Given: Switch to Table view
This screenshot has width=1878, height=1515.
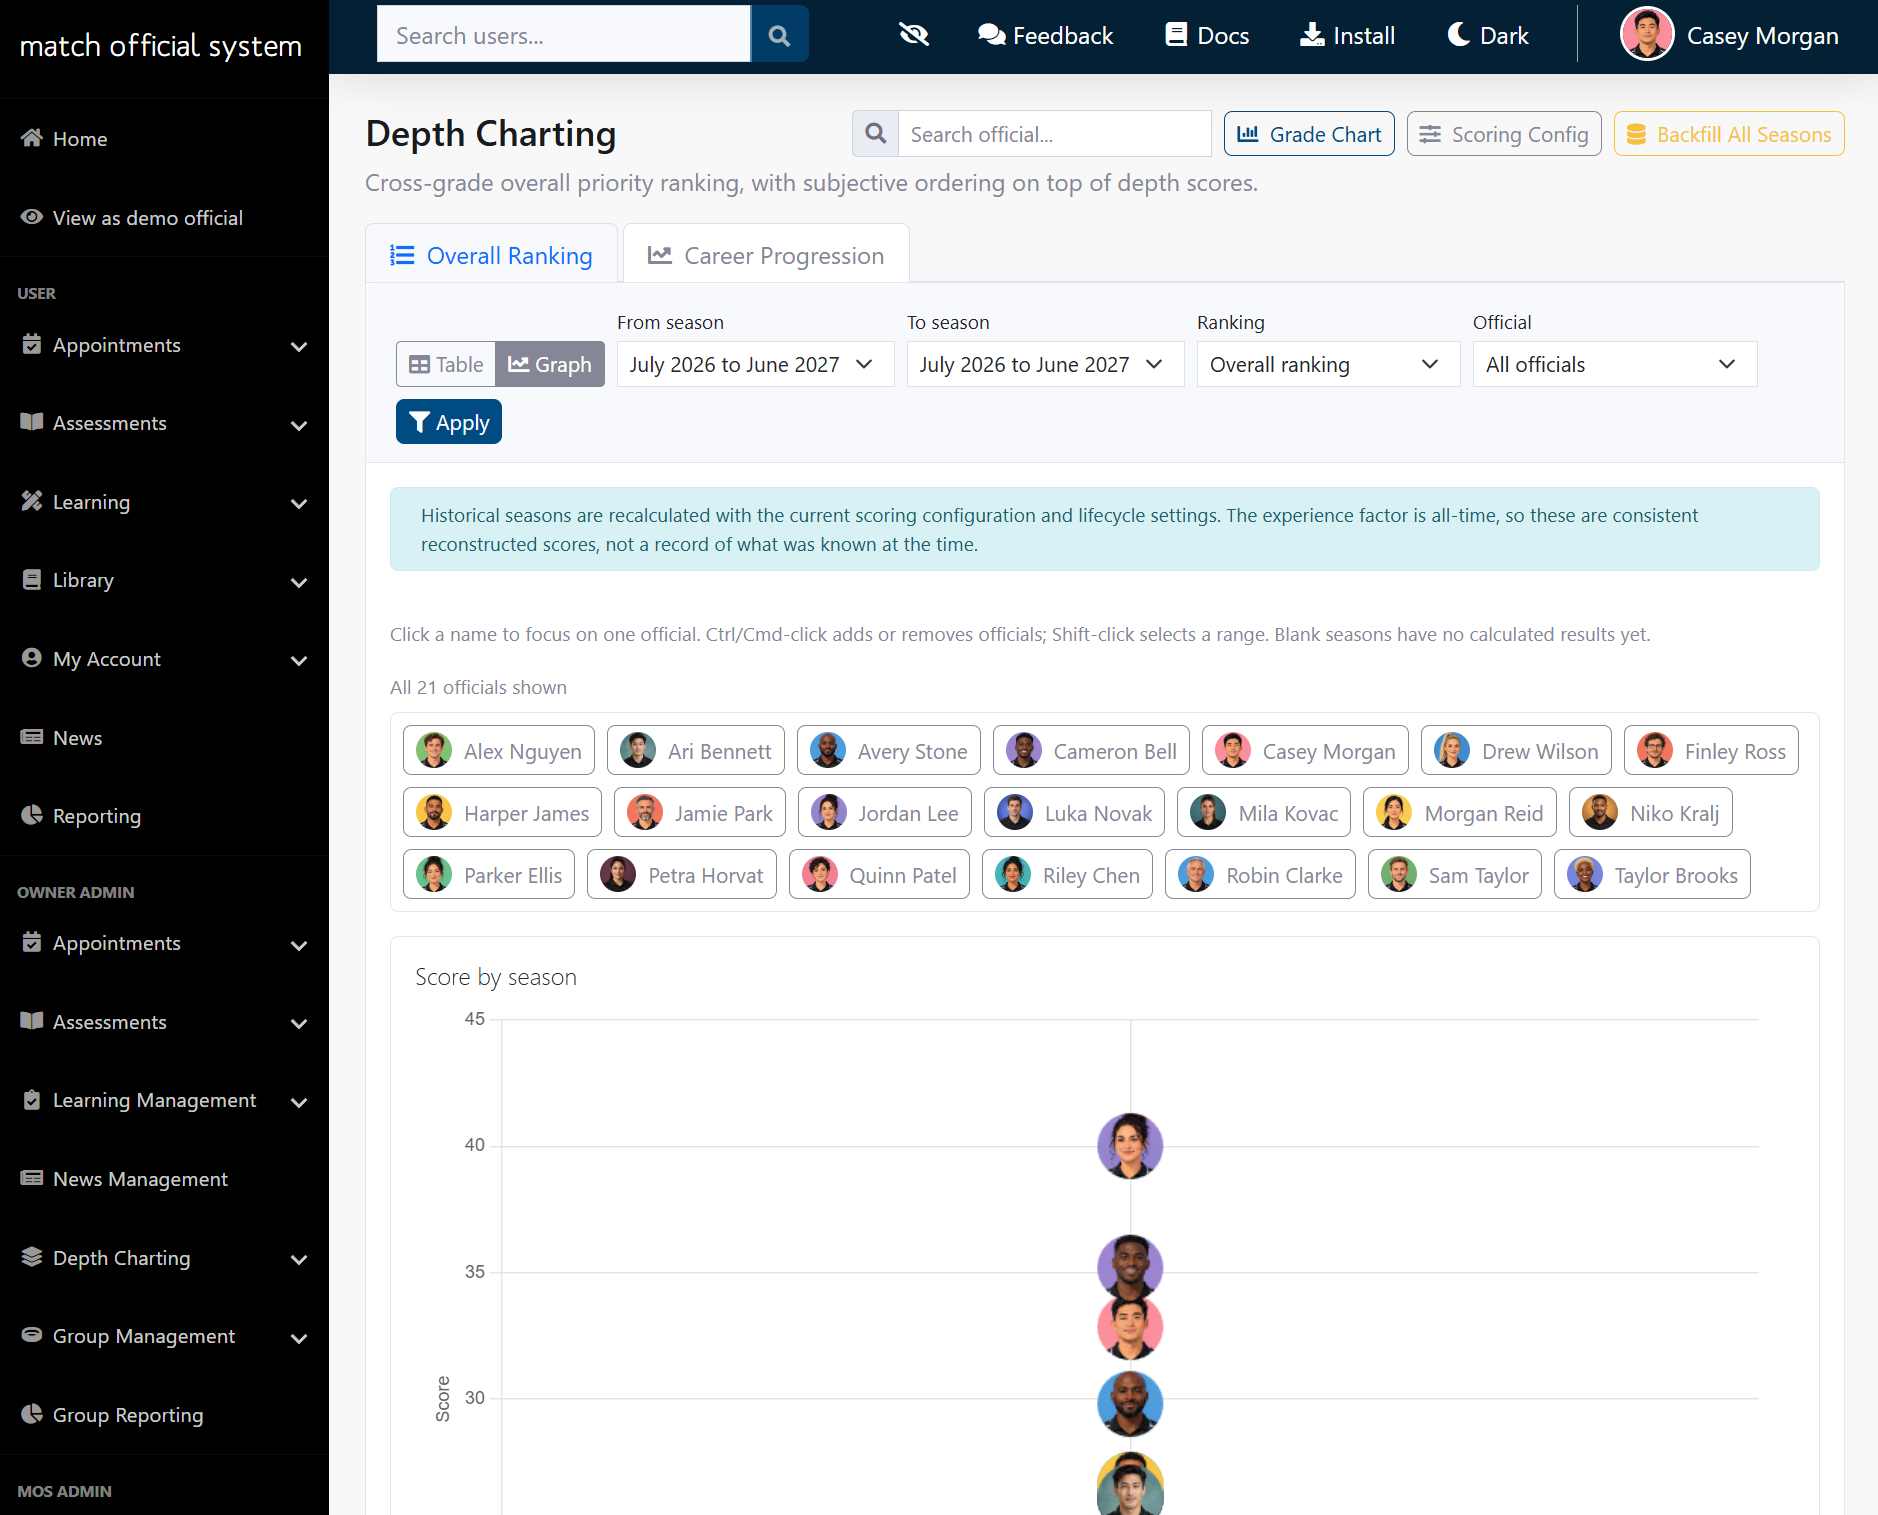Looking at the screenshot, I should tap(446, 364).
